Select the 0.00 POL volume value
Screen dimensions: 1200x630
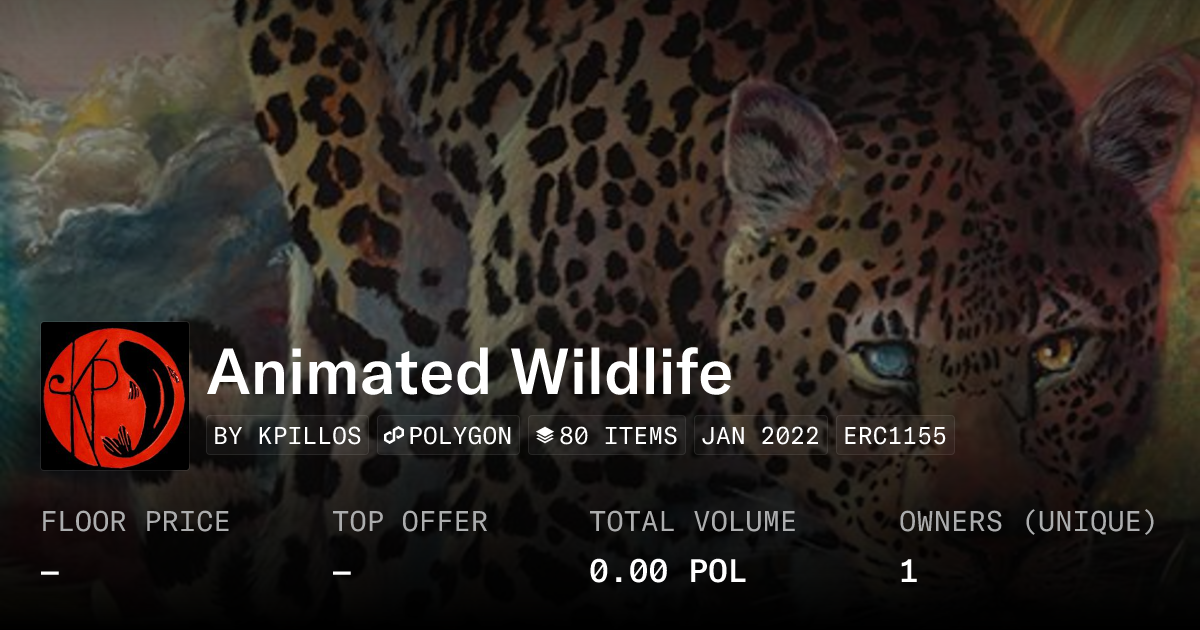tap(667, 572)
